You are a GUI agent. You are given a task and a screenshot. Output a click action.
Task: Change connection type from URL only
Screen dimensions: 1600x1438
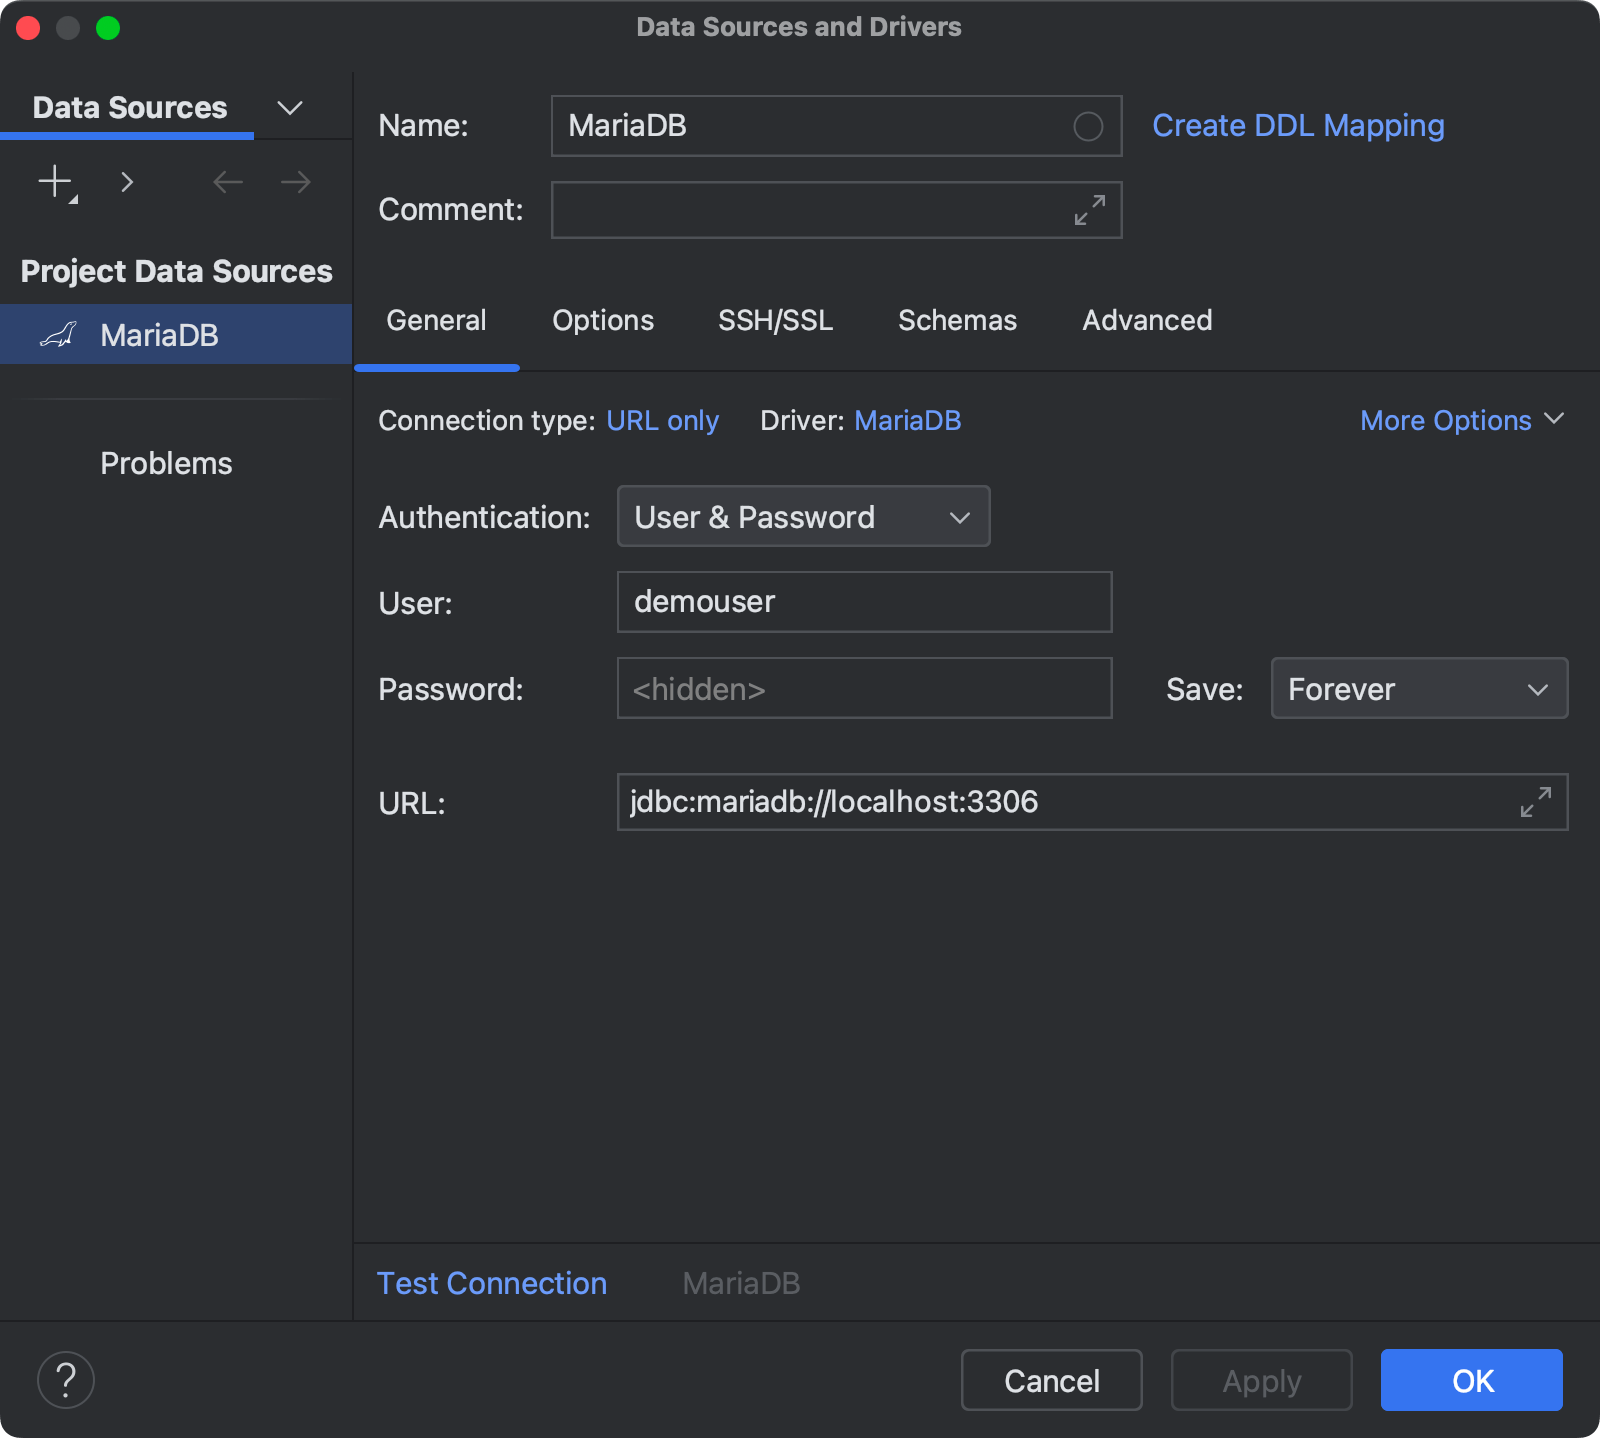[662, 420]
